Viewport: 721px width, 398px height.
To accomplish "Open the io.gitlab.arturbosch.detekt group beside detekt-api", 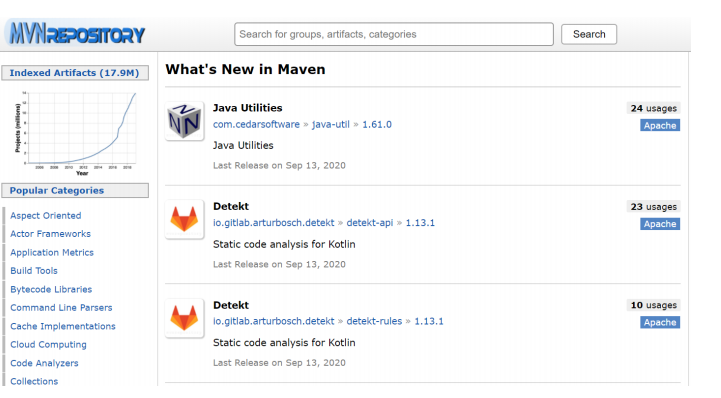I will click(274, 222).
